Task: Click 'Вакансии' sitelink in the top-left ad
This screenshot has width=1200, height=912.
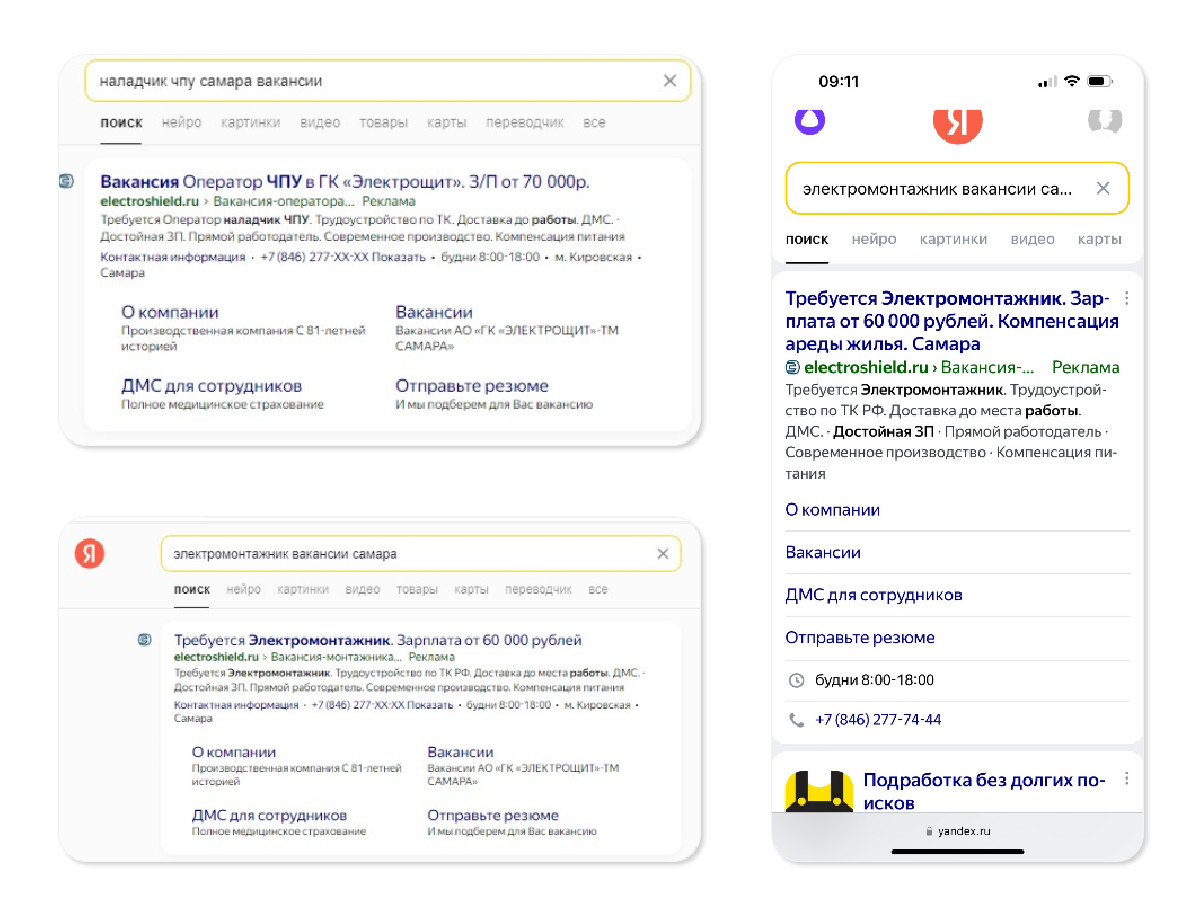Action: click(434, 312)
